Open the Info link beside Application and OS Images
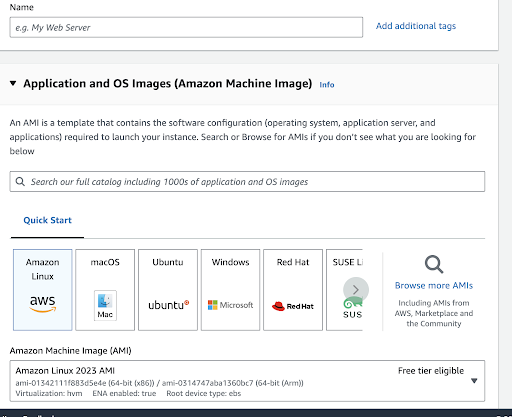 point(327,85)
